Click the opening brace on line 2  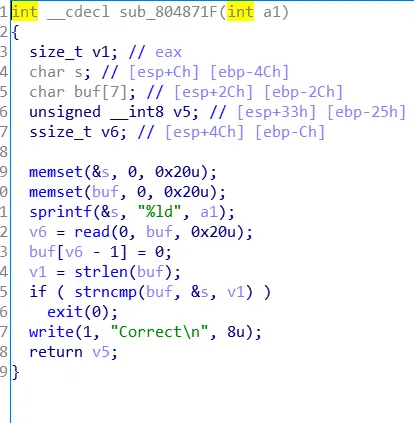(x=16, y=33)
